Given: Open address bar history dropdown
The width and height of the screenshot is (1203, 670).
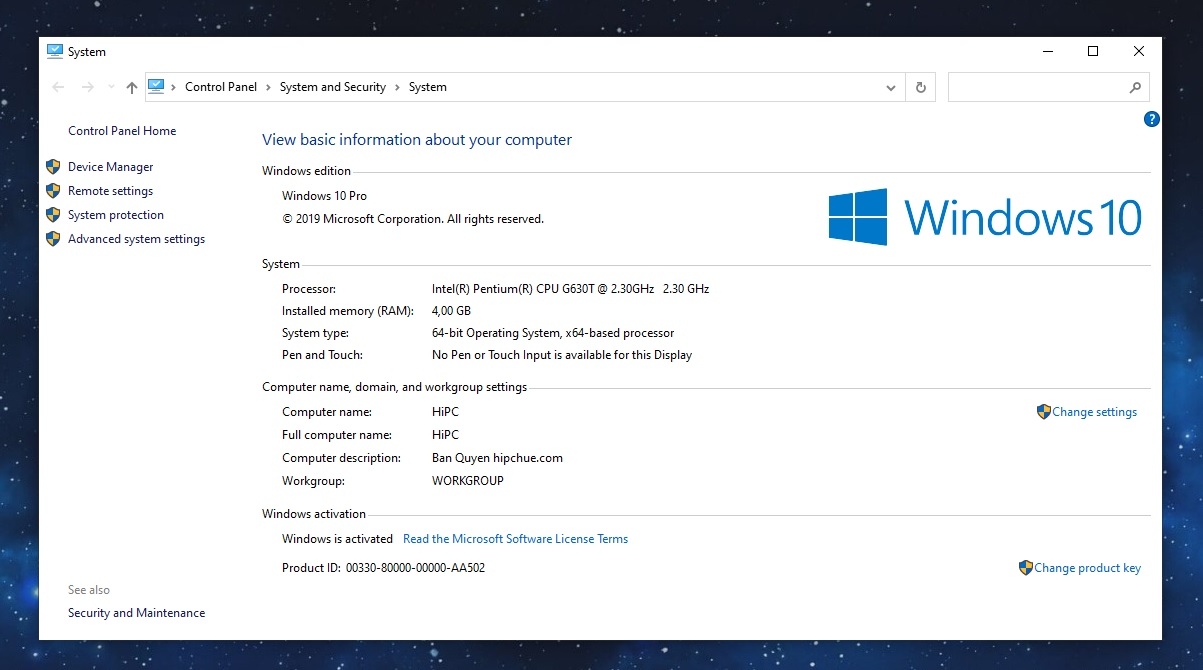Looking at the screenshot, I should pyautogui.click(x=891, y=87).
